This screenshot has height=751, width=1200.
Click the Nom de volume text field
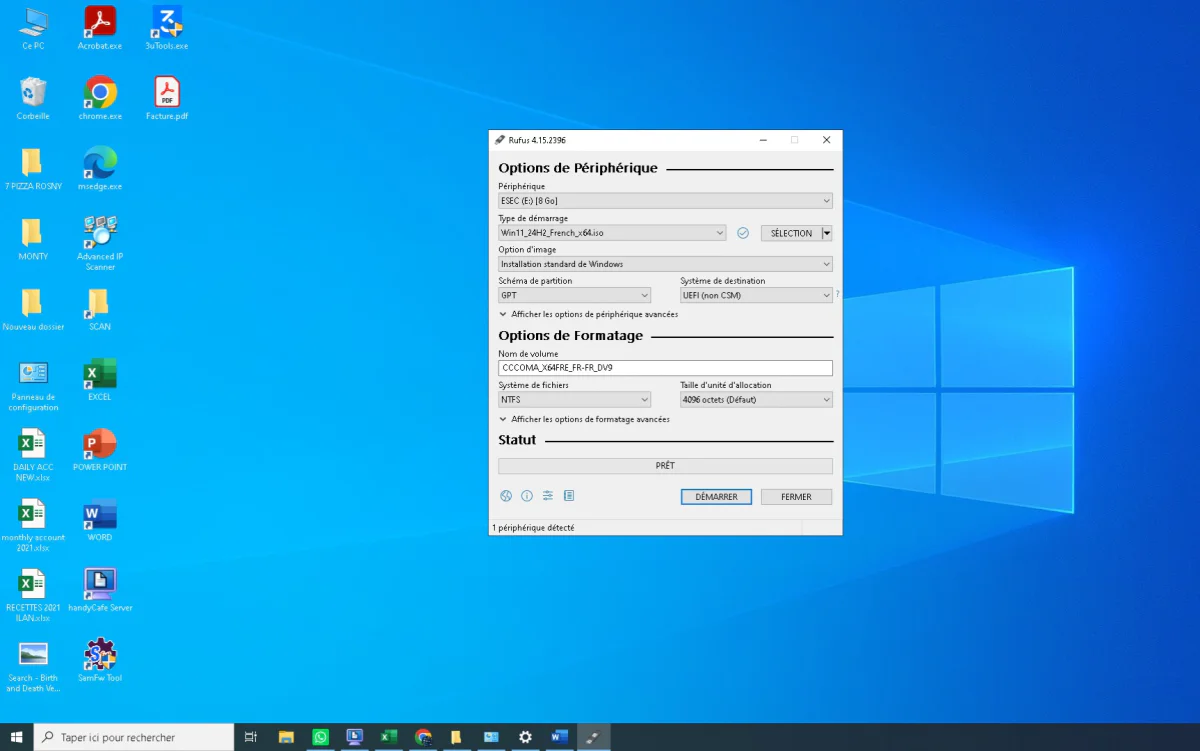click(x=665, y=368)
